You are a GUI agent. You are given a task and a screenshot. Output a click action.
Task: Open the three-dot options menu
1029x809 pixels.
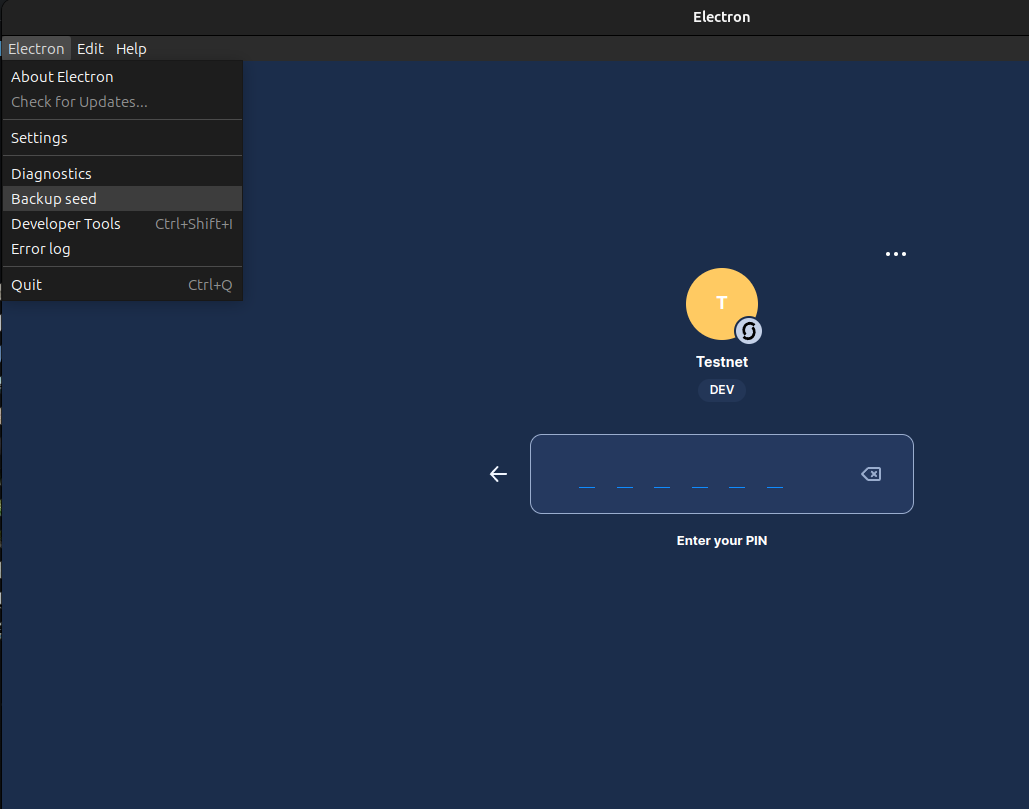tap(895, 254)
